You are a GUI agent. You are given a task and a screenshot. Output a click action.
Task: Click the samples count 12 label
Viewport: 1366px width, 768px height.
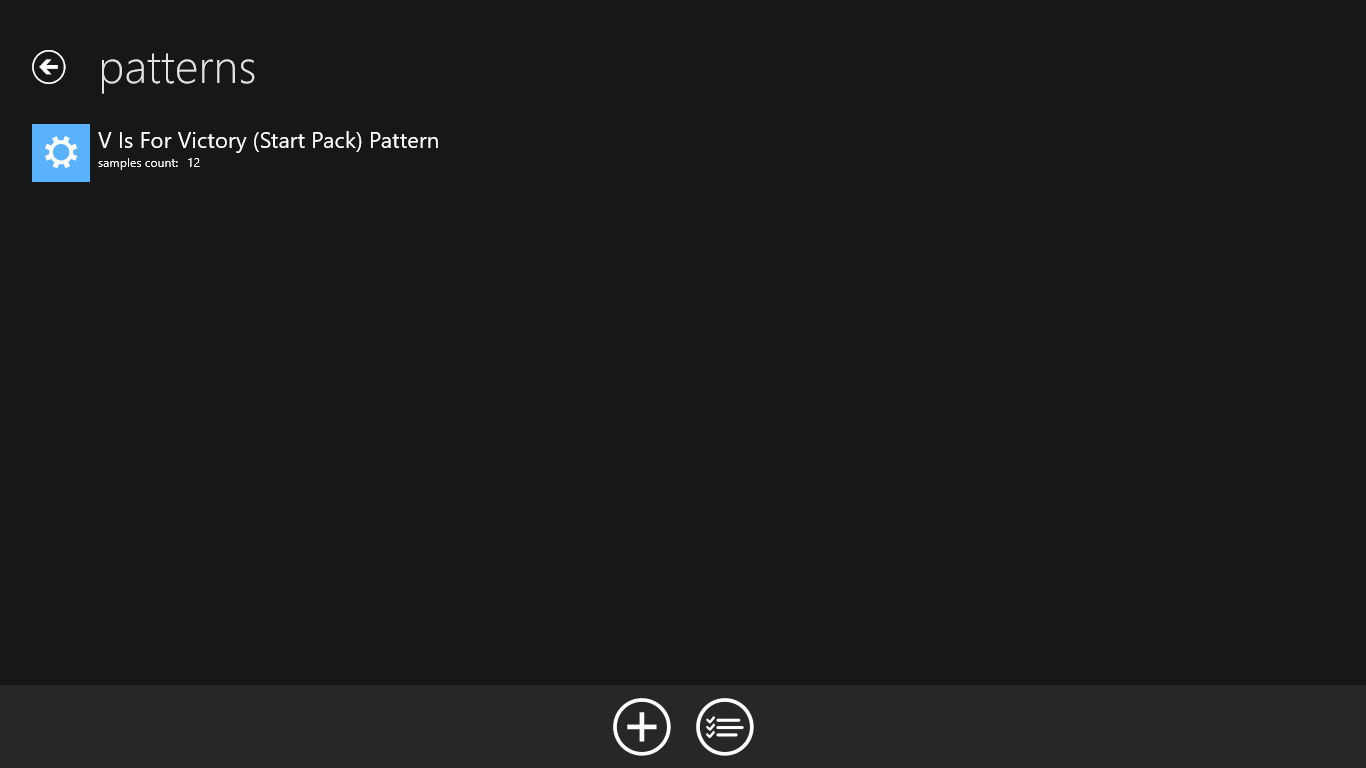click(x=149, y=163)
